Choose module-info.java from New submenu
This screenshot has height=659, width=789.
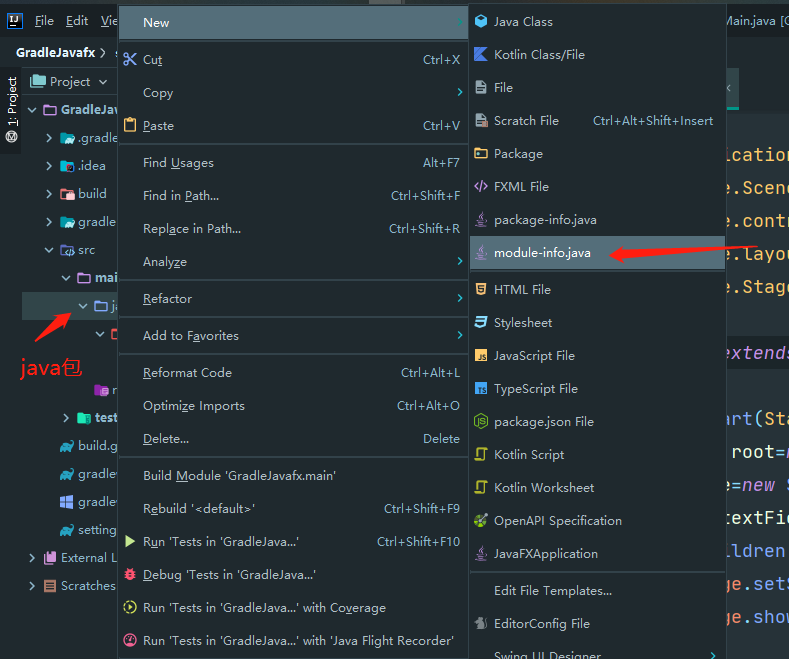coord(597,253)
